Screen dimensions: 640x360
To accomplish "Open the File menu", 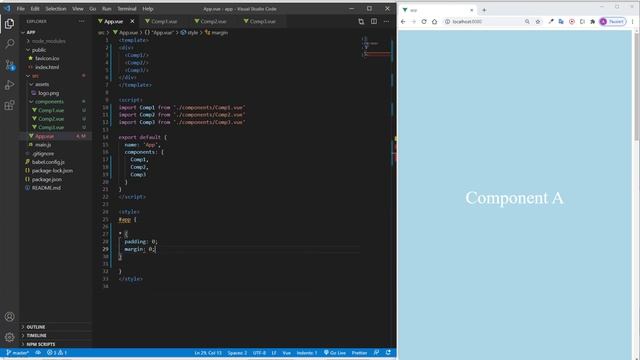I will (20, 9).
